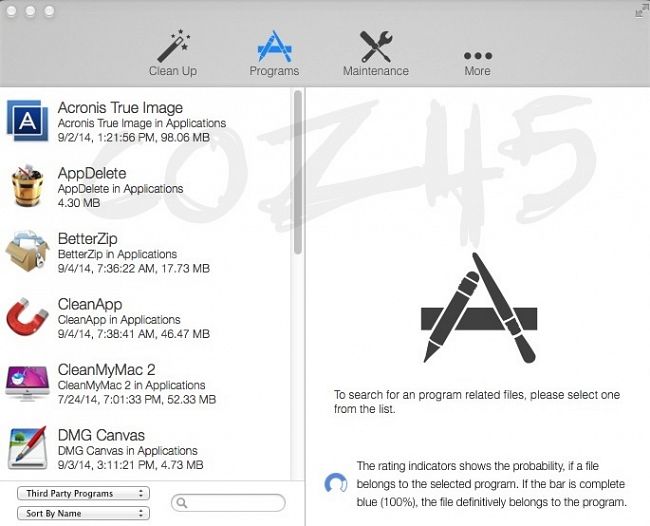Click the CleanMyMac 2 iMac icon

tap(27, 383)
